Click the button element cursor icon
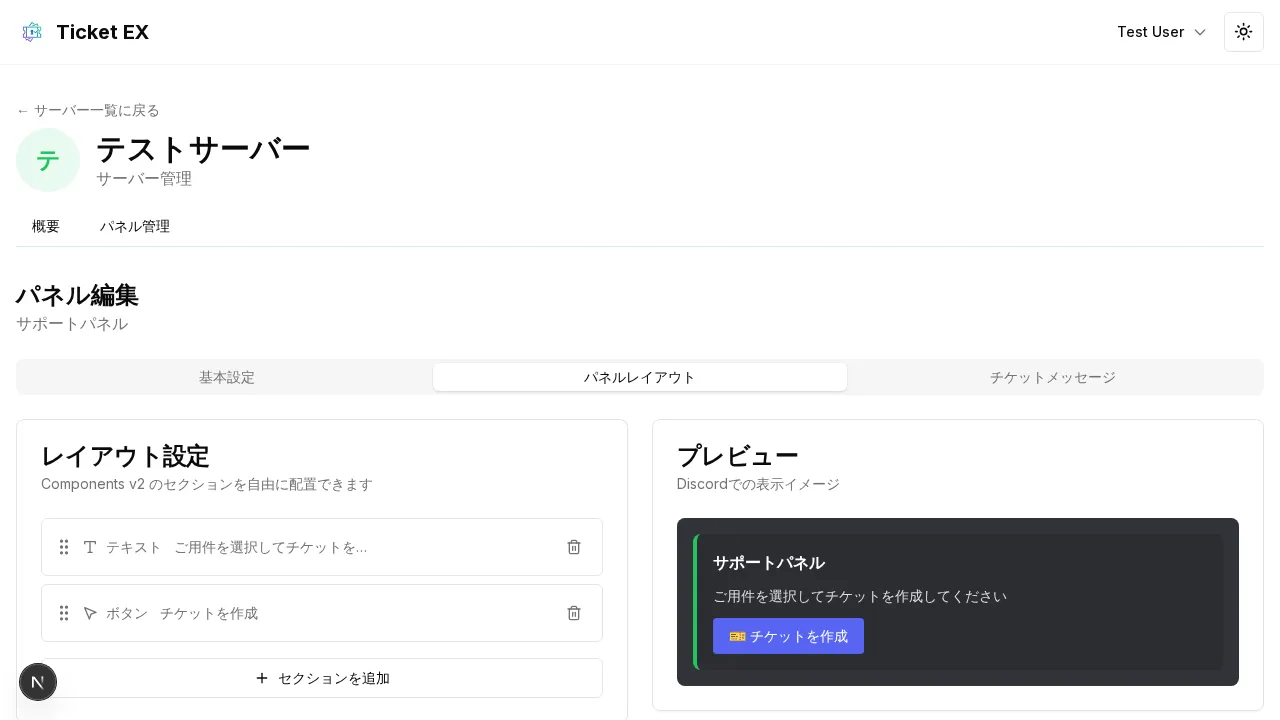The image size is (1280, 720). point(90,613)
